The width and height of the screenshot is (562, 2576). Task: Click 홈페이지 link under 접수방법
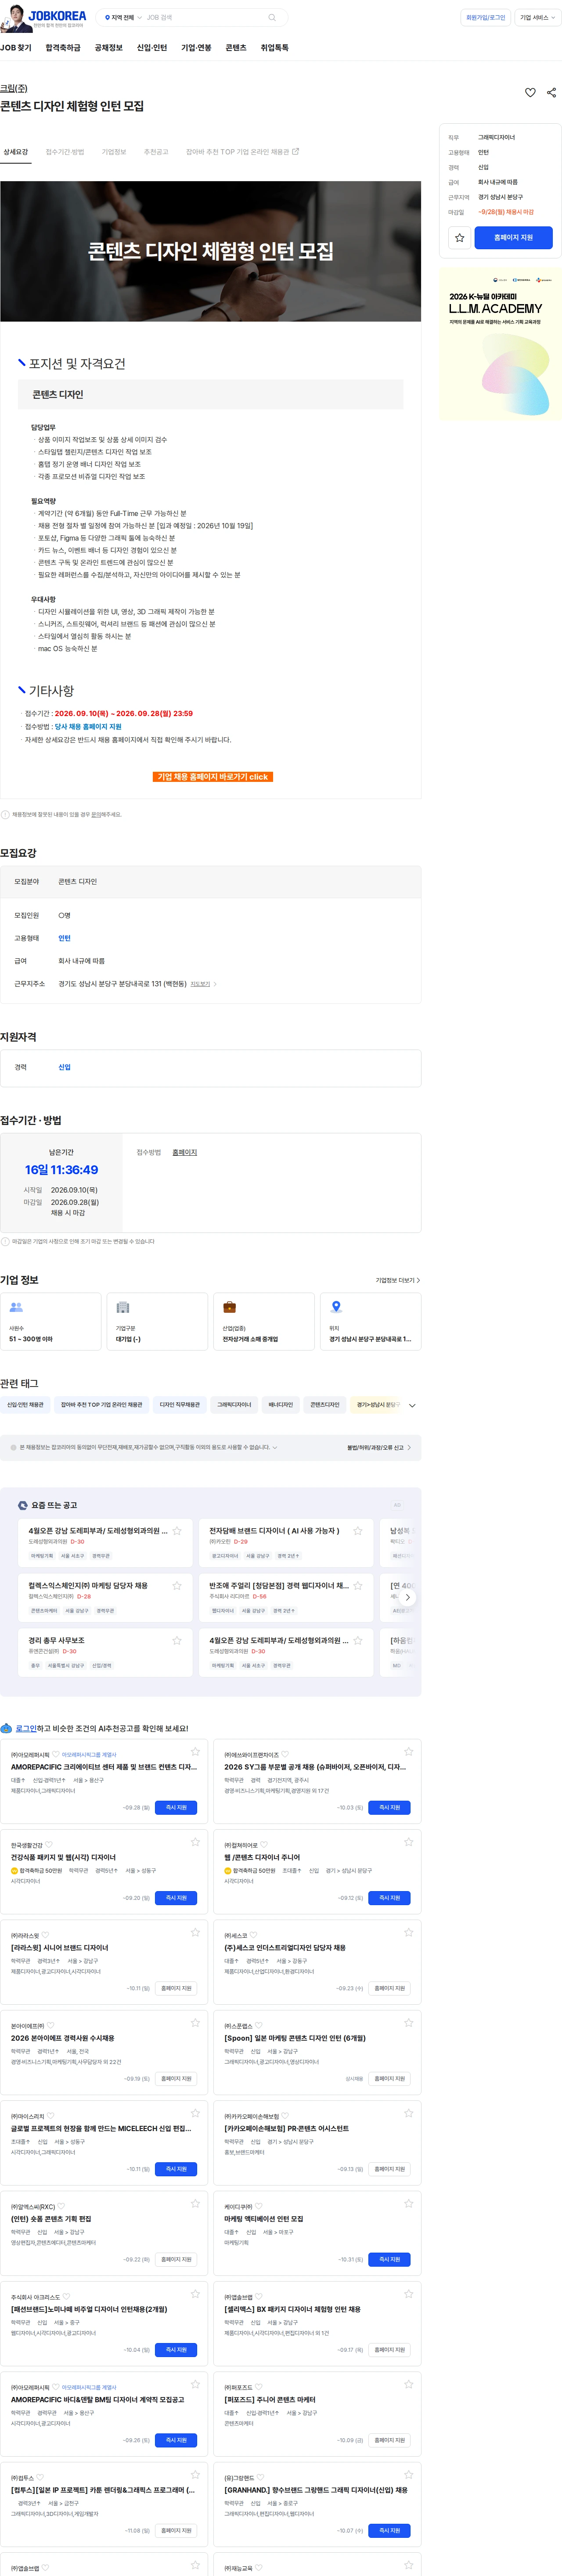pos(185,1152)
